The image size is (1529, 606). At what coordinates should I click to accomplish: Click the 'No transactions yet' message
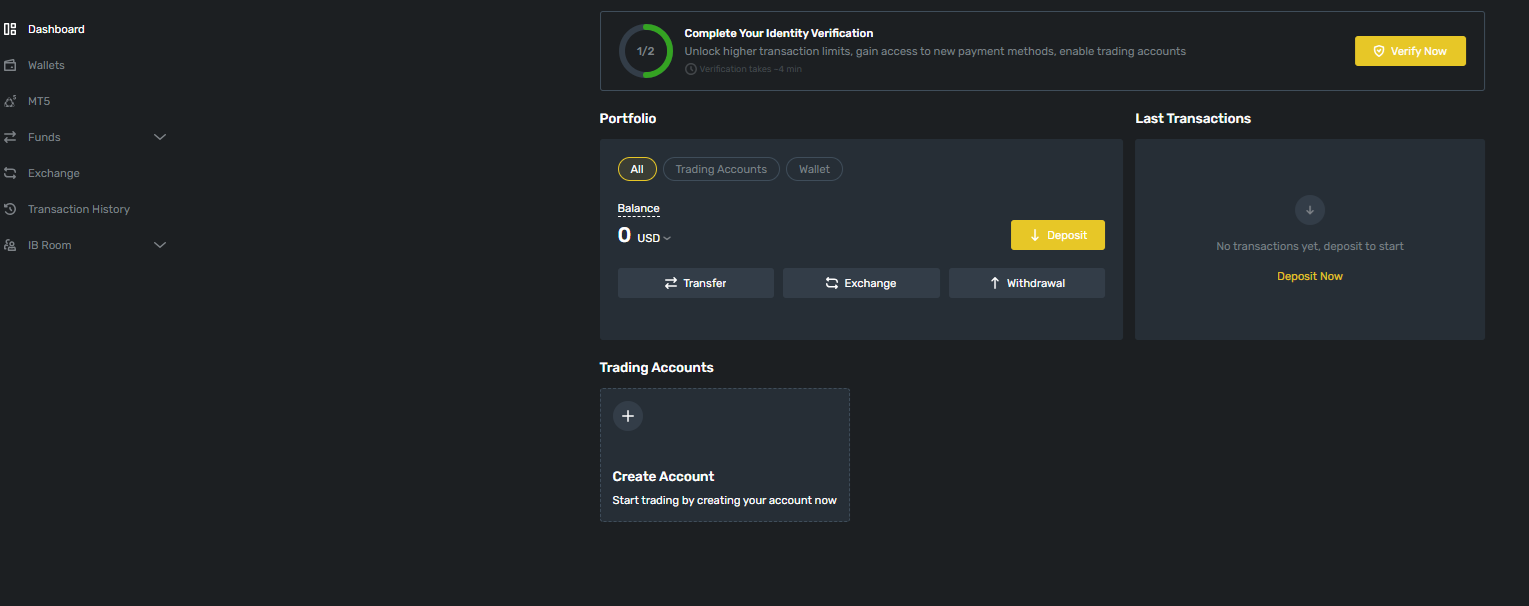tap(1310, 246)
